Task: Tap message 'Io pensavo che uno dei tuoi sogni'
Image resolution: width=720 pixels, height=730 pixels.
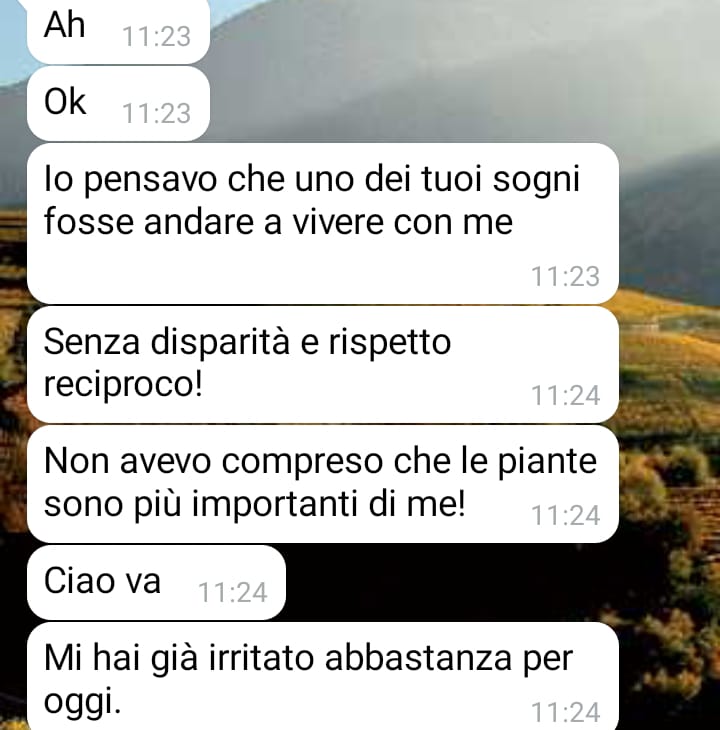Action: 323,223
